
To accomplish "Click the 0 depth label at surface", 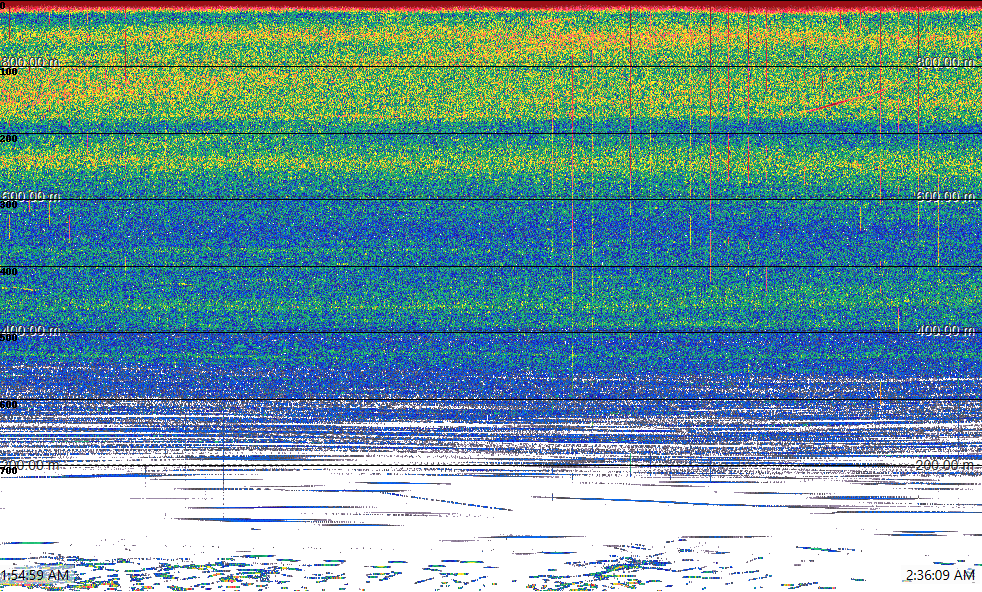I will point(3,6).
